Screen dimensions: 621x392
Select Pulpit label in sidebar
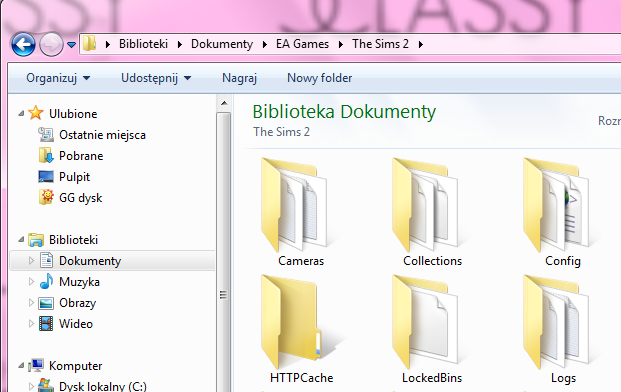pyautogui.click(x=74, y=177)
